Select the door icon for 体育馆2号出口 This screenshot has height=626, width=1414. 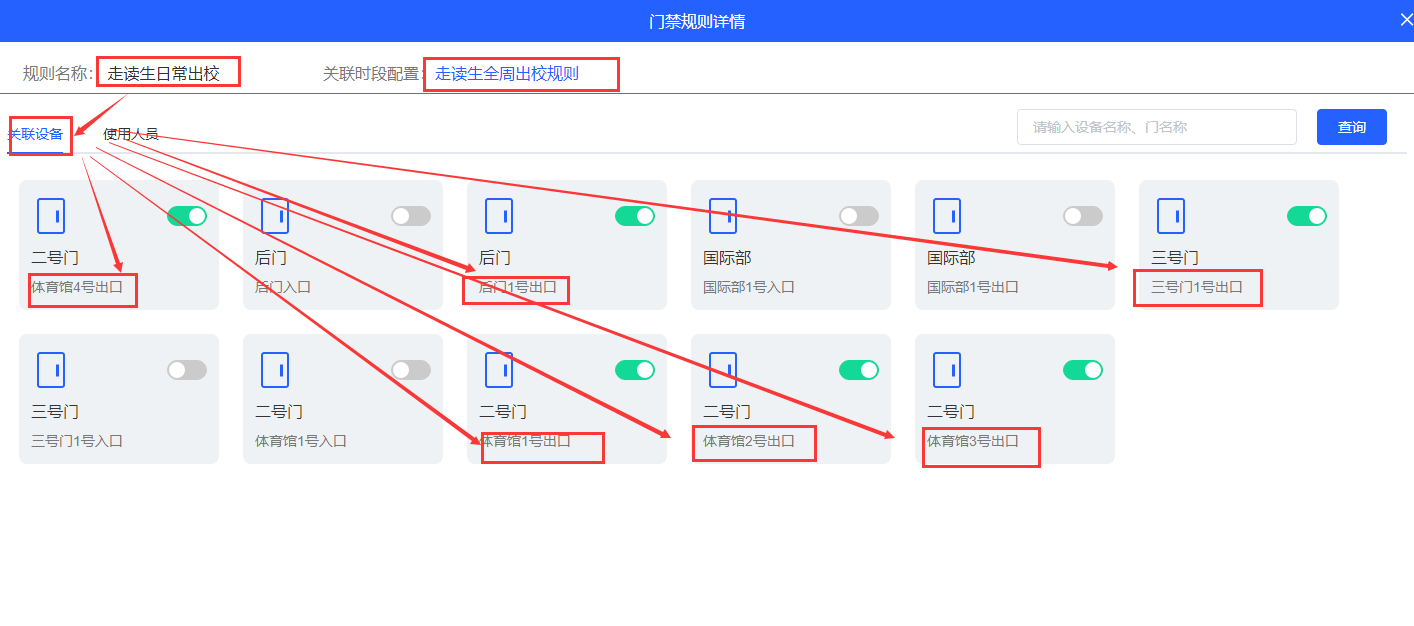723,370
